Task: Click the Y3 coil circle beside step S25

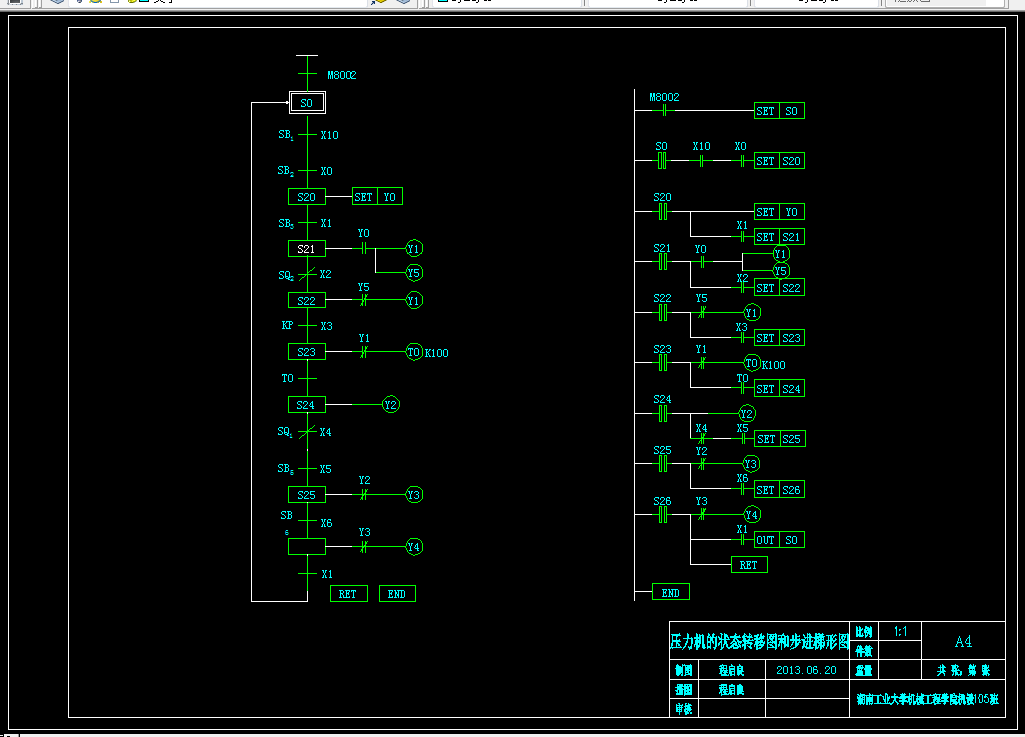Action: click(x=414, y=495)
